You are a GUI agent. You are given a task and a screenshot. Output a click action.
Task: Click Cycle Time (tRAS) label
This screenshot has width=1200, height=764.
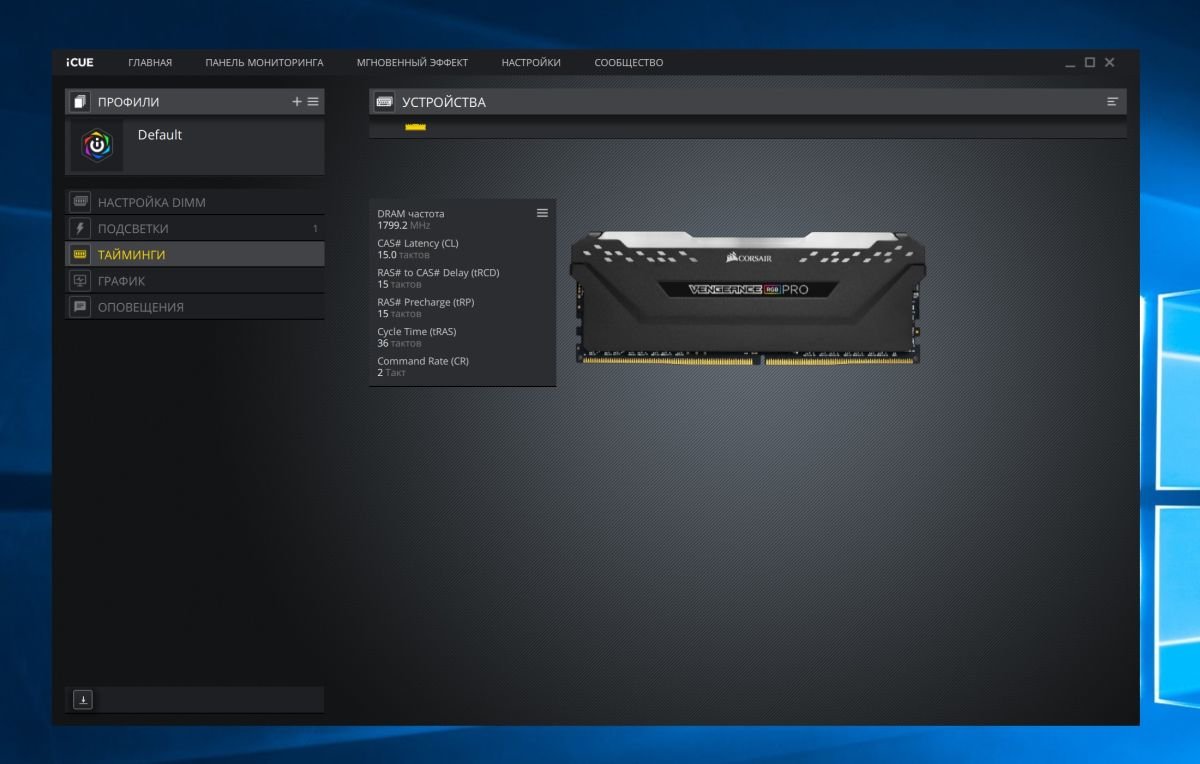tap(416, 331)
